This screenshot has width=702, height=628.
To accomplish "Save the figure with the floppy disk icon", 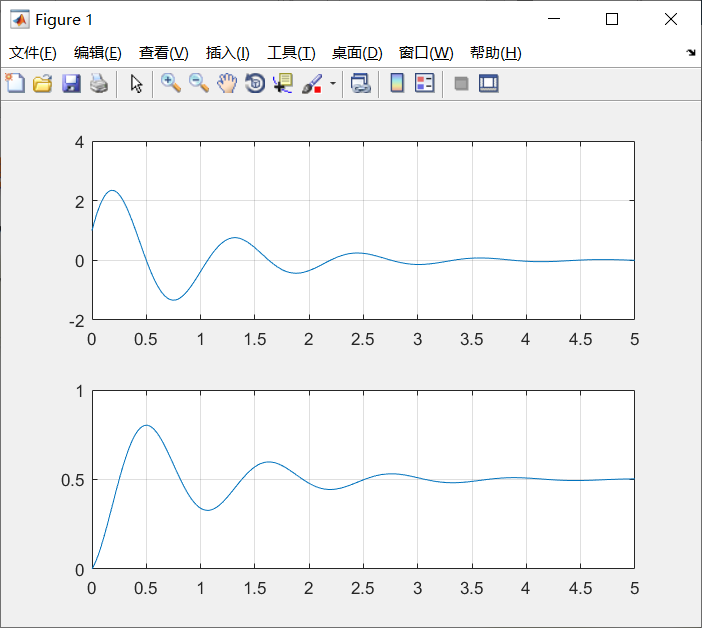I will click(x=71, y=83).
